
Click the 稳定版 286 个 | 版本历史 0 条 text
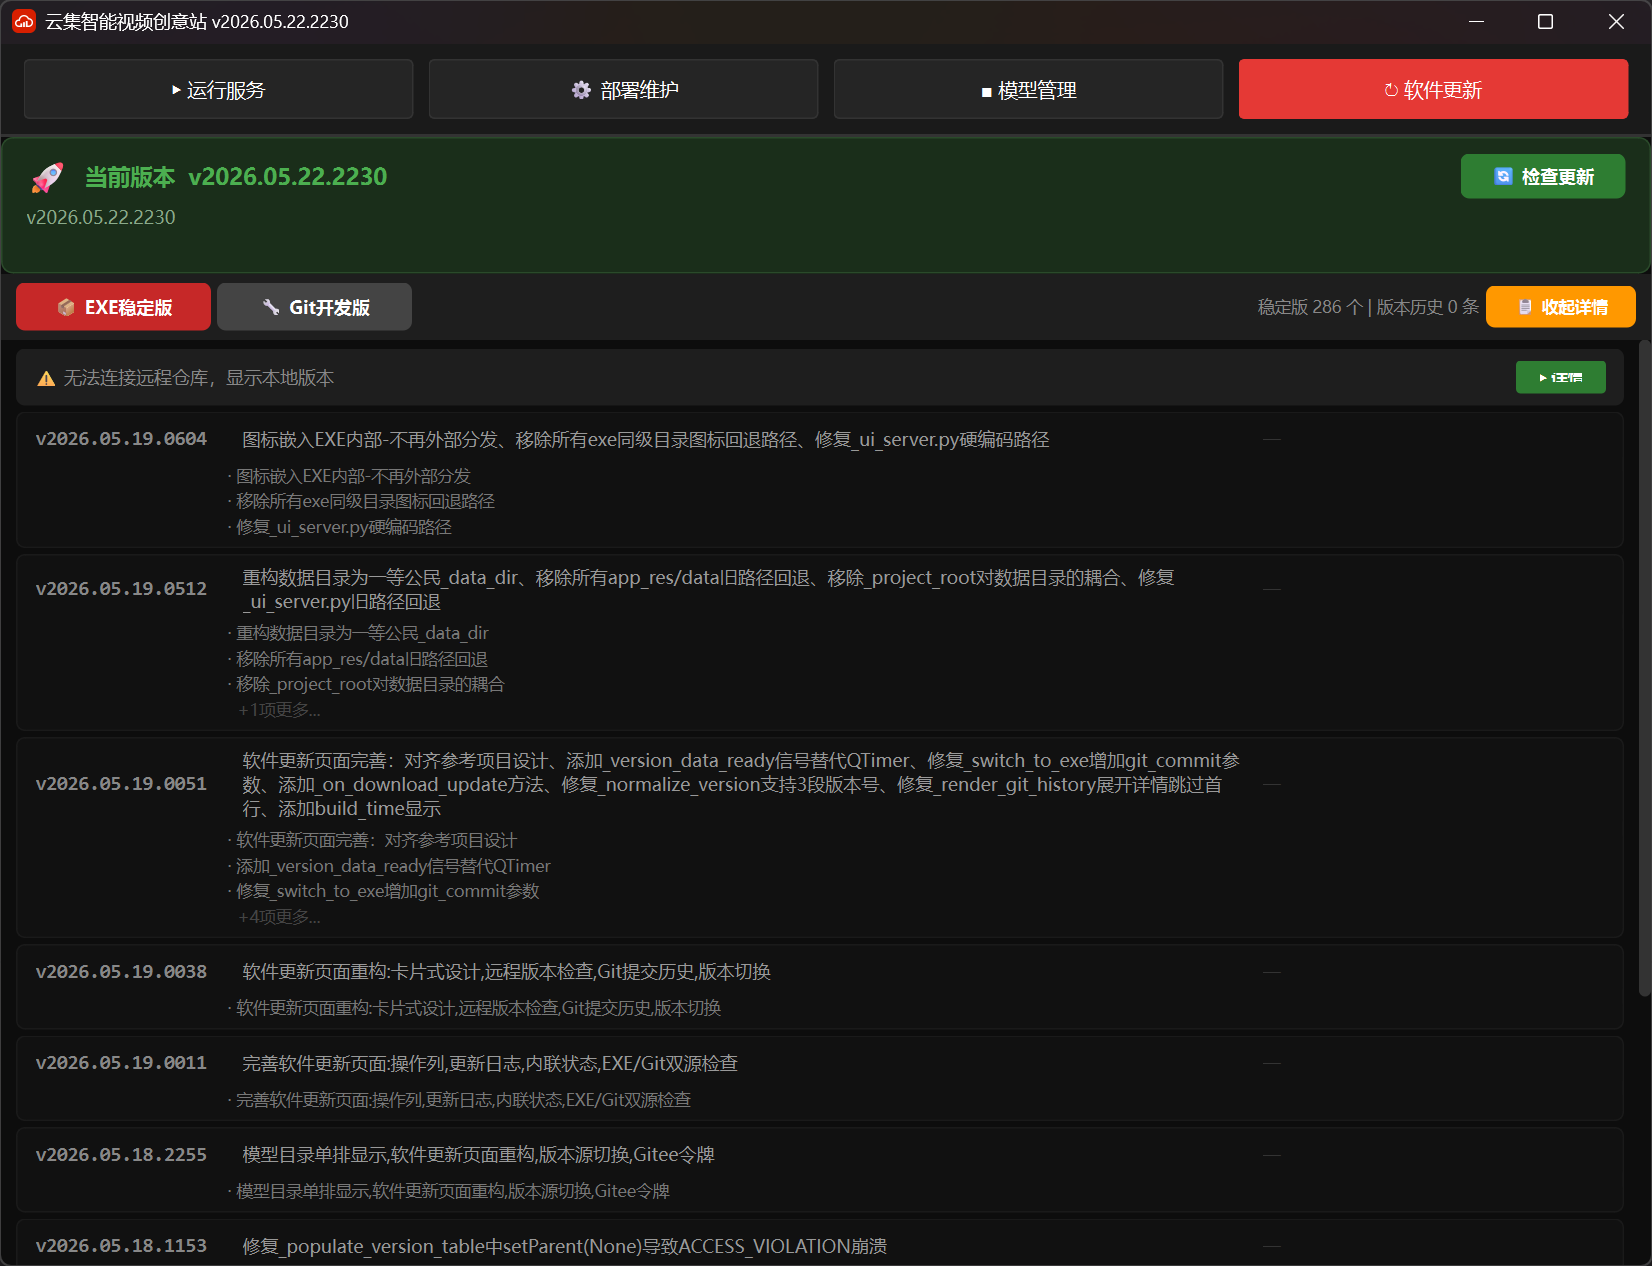pos(1368,307)
